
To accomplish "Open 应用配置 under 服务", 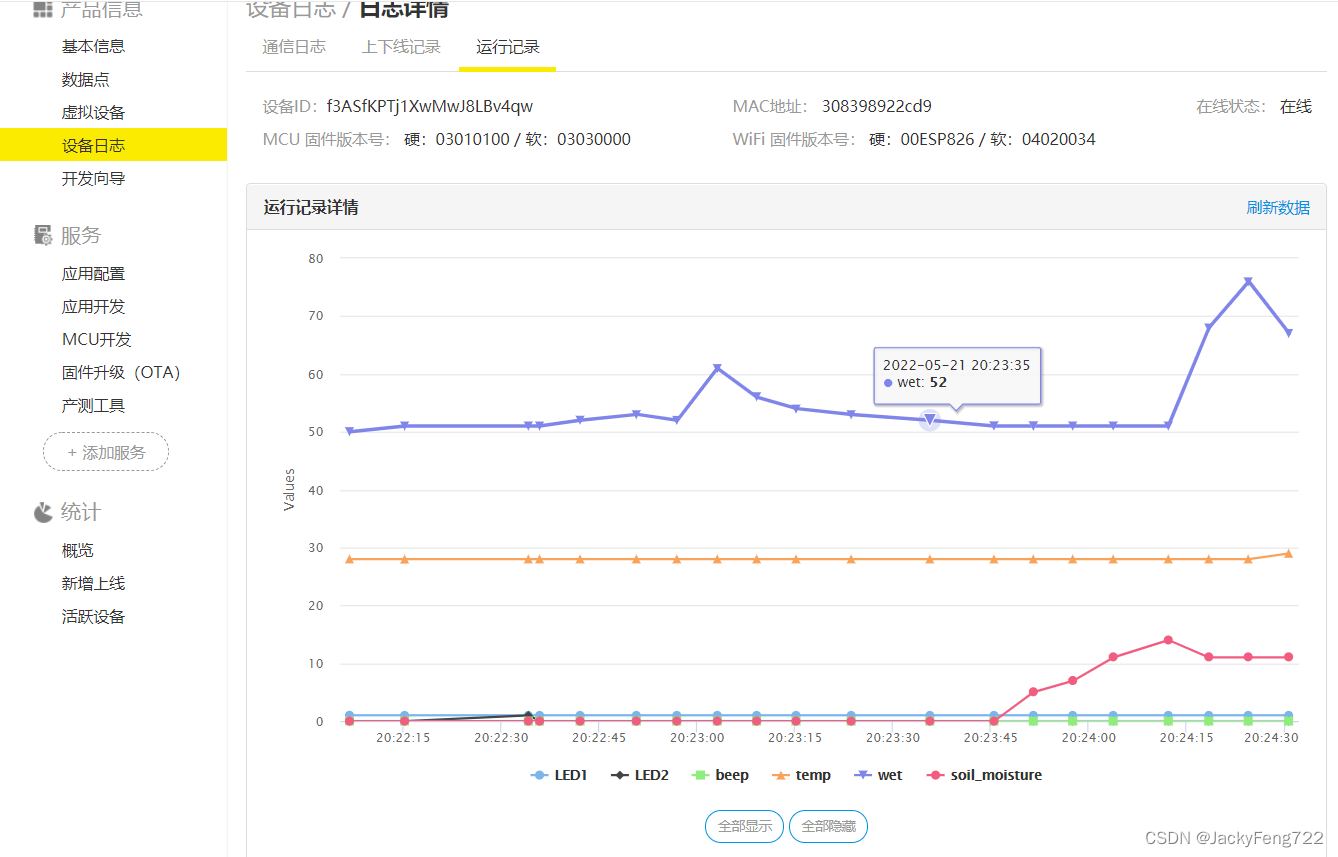I will point(93,273).
